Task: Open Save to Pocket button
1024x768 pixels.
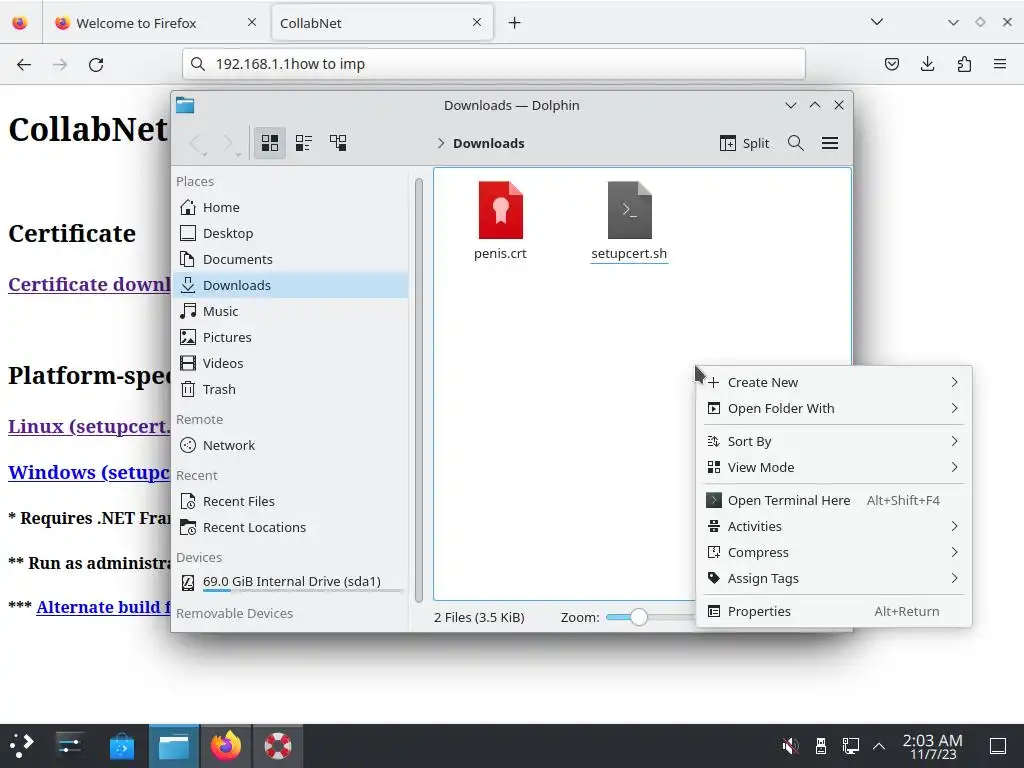Action: pyautogui.click(x=891, y=64)
